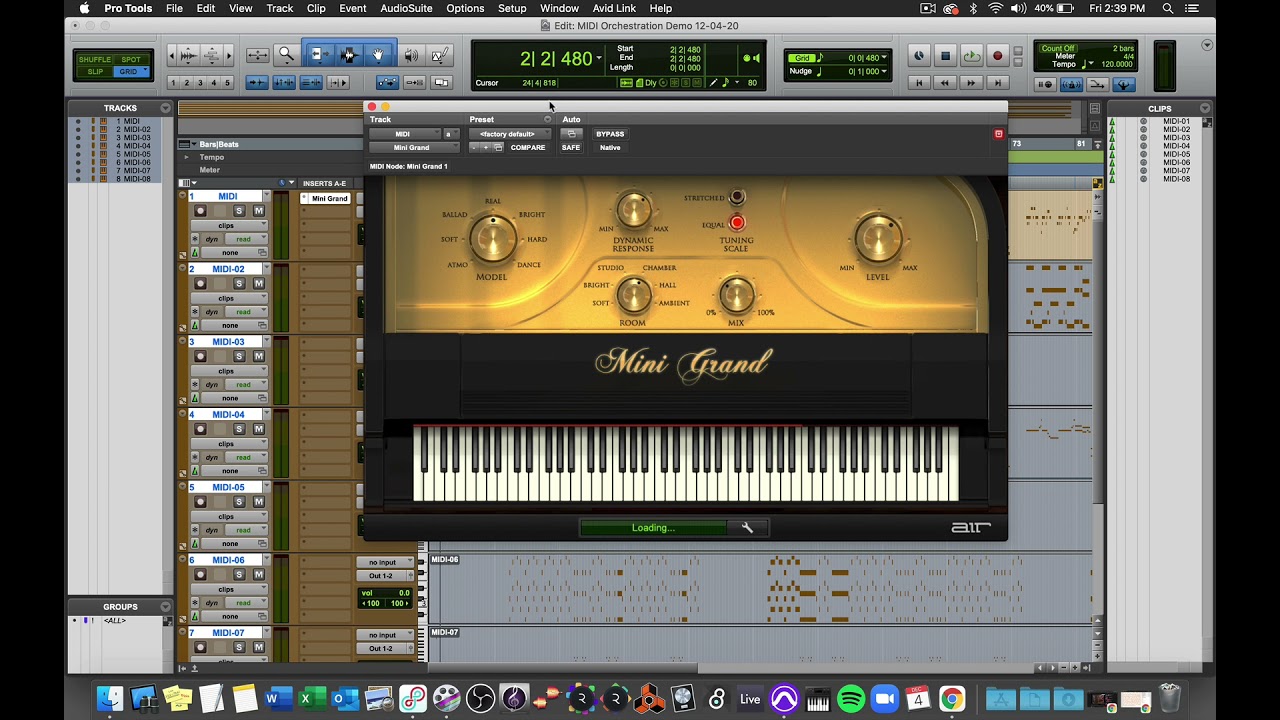Click horizontal audio zoom waveform button

[187, 56]
